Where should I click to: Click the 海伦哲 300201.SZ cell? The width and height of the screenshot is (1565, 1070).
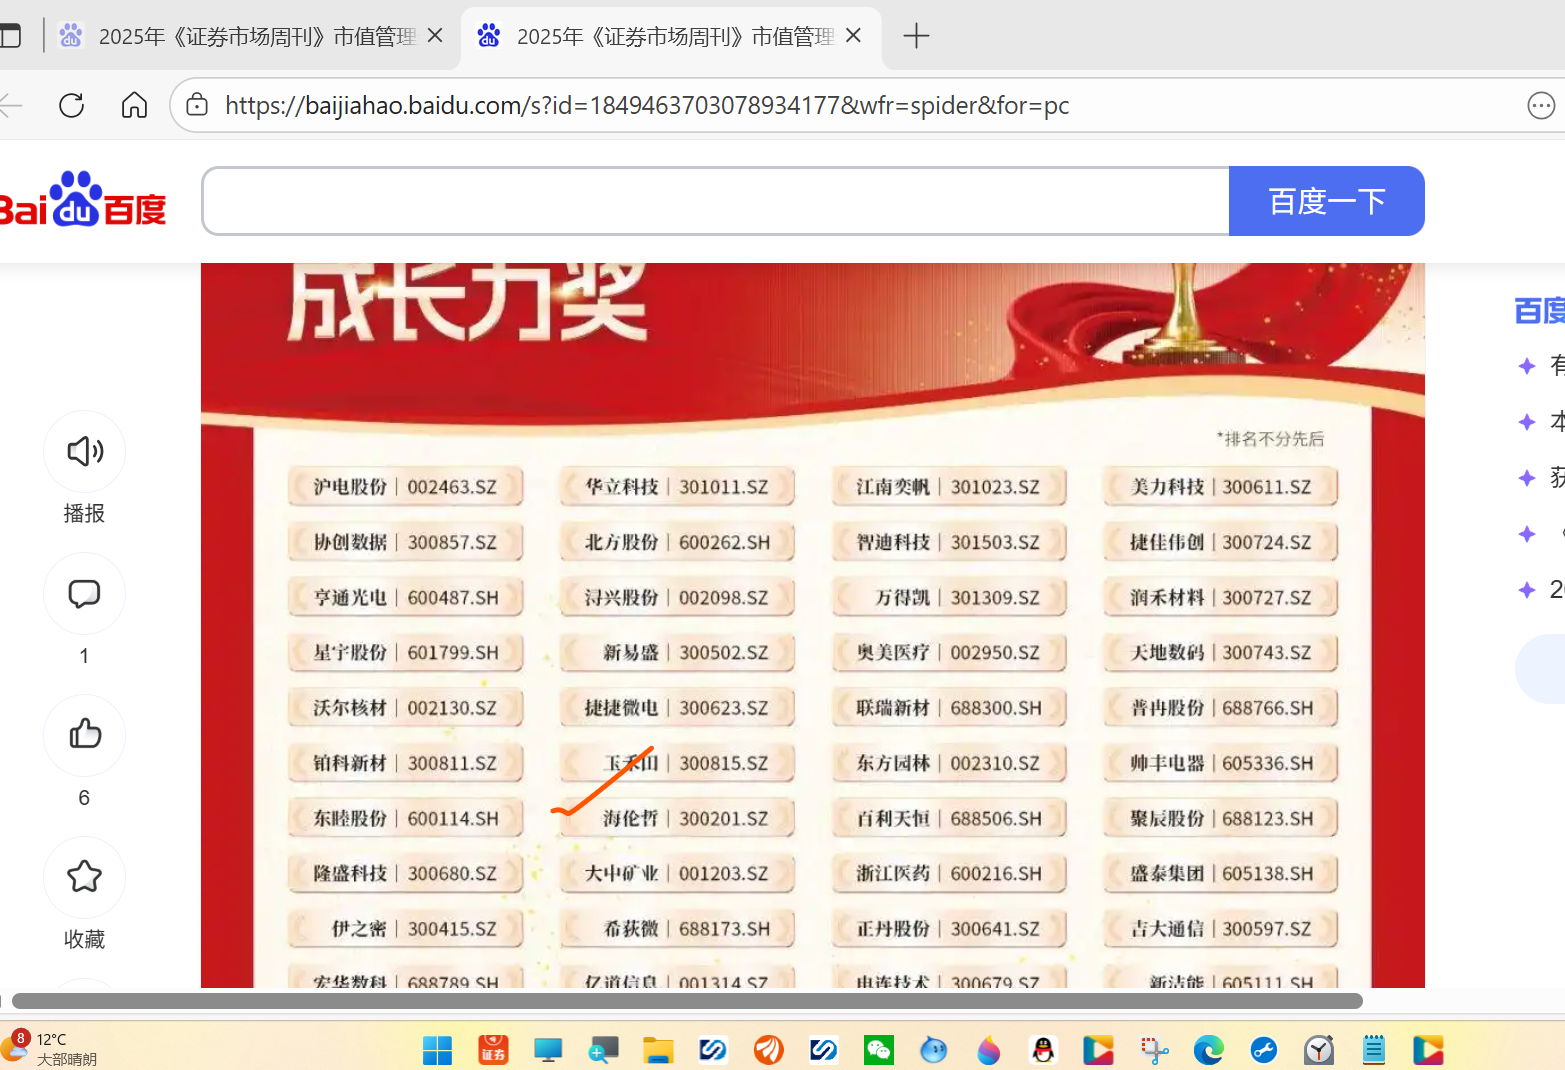[677, 818]
